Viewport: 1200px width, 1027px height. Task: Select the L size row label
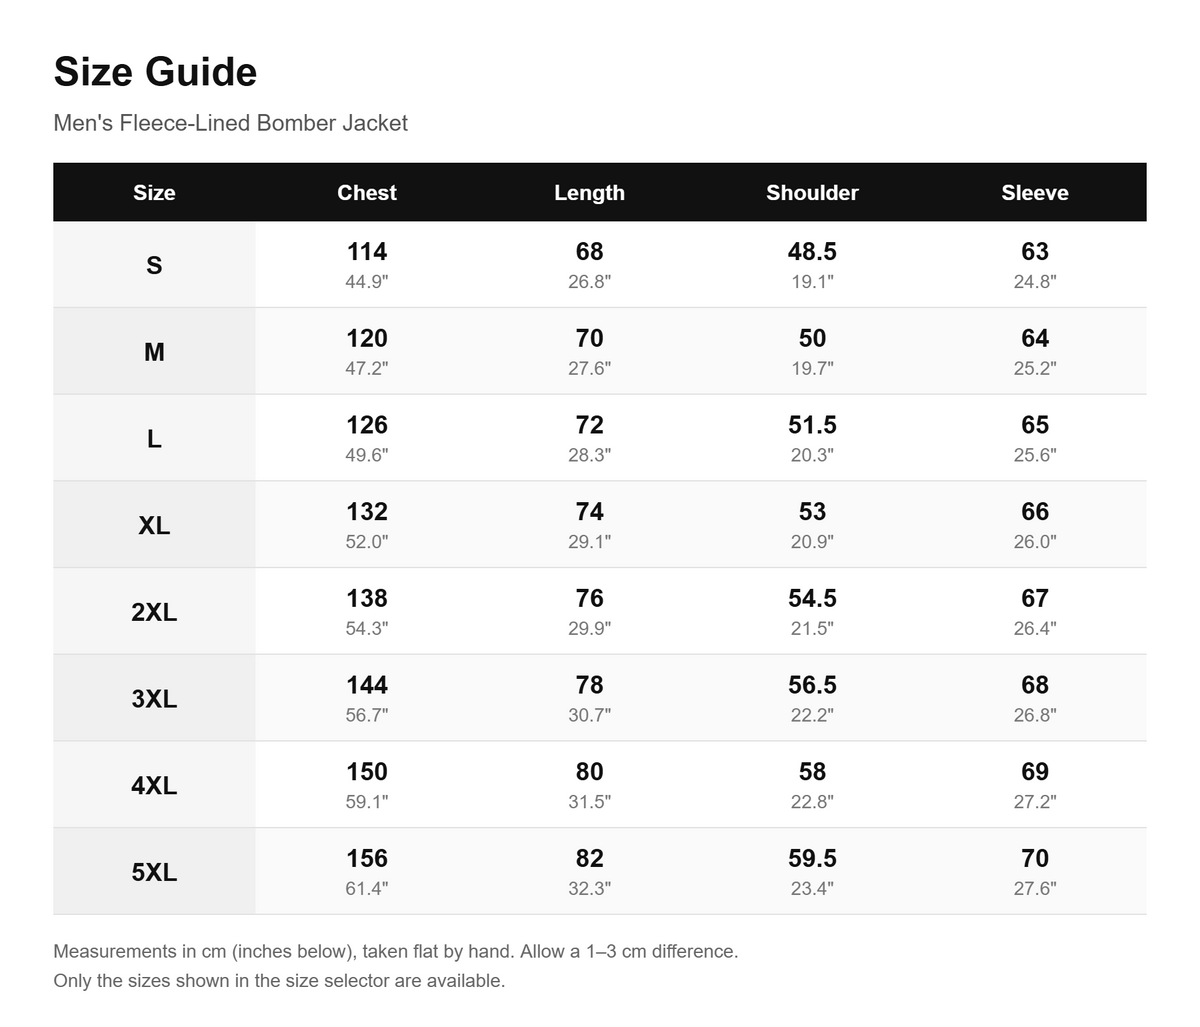[154, 438]
